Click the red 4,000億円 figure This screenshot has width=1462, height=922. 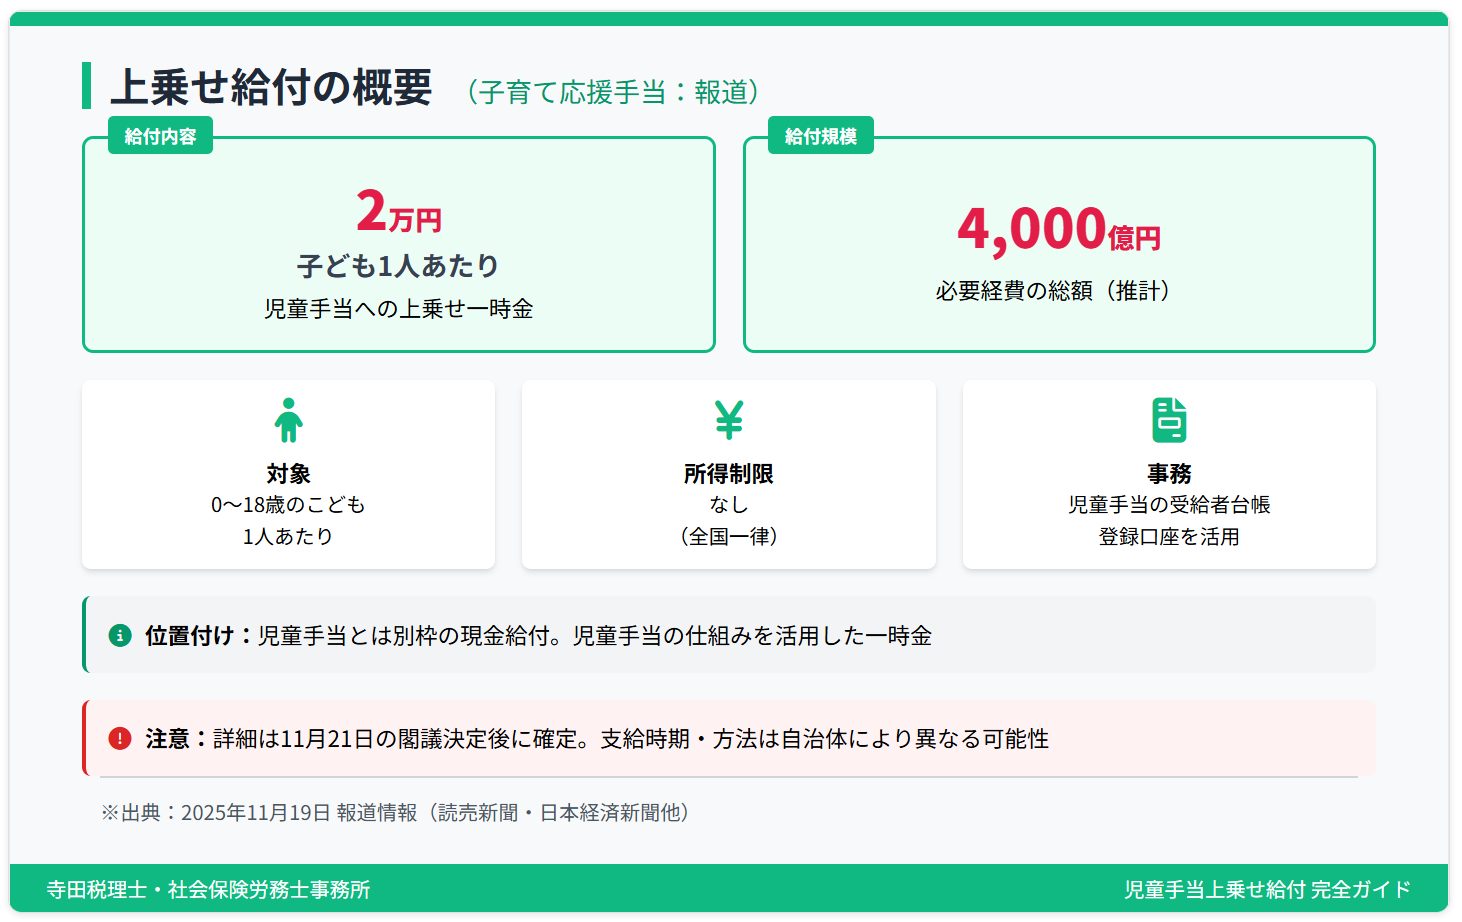(1058, 230)
